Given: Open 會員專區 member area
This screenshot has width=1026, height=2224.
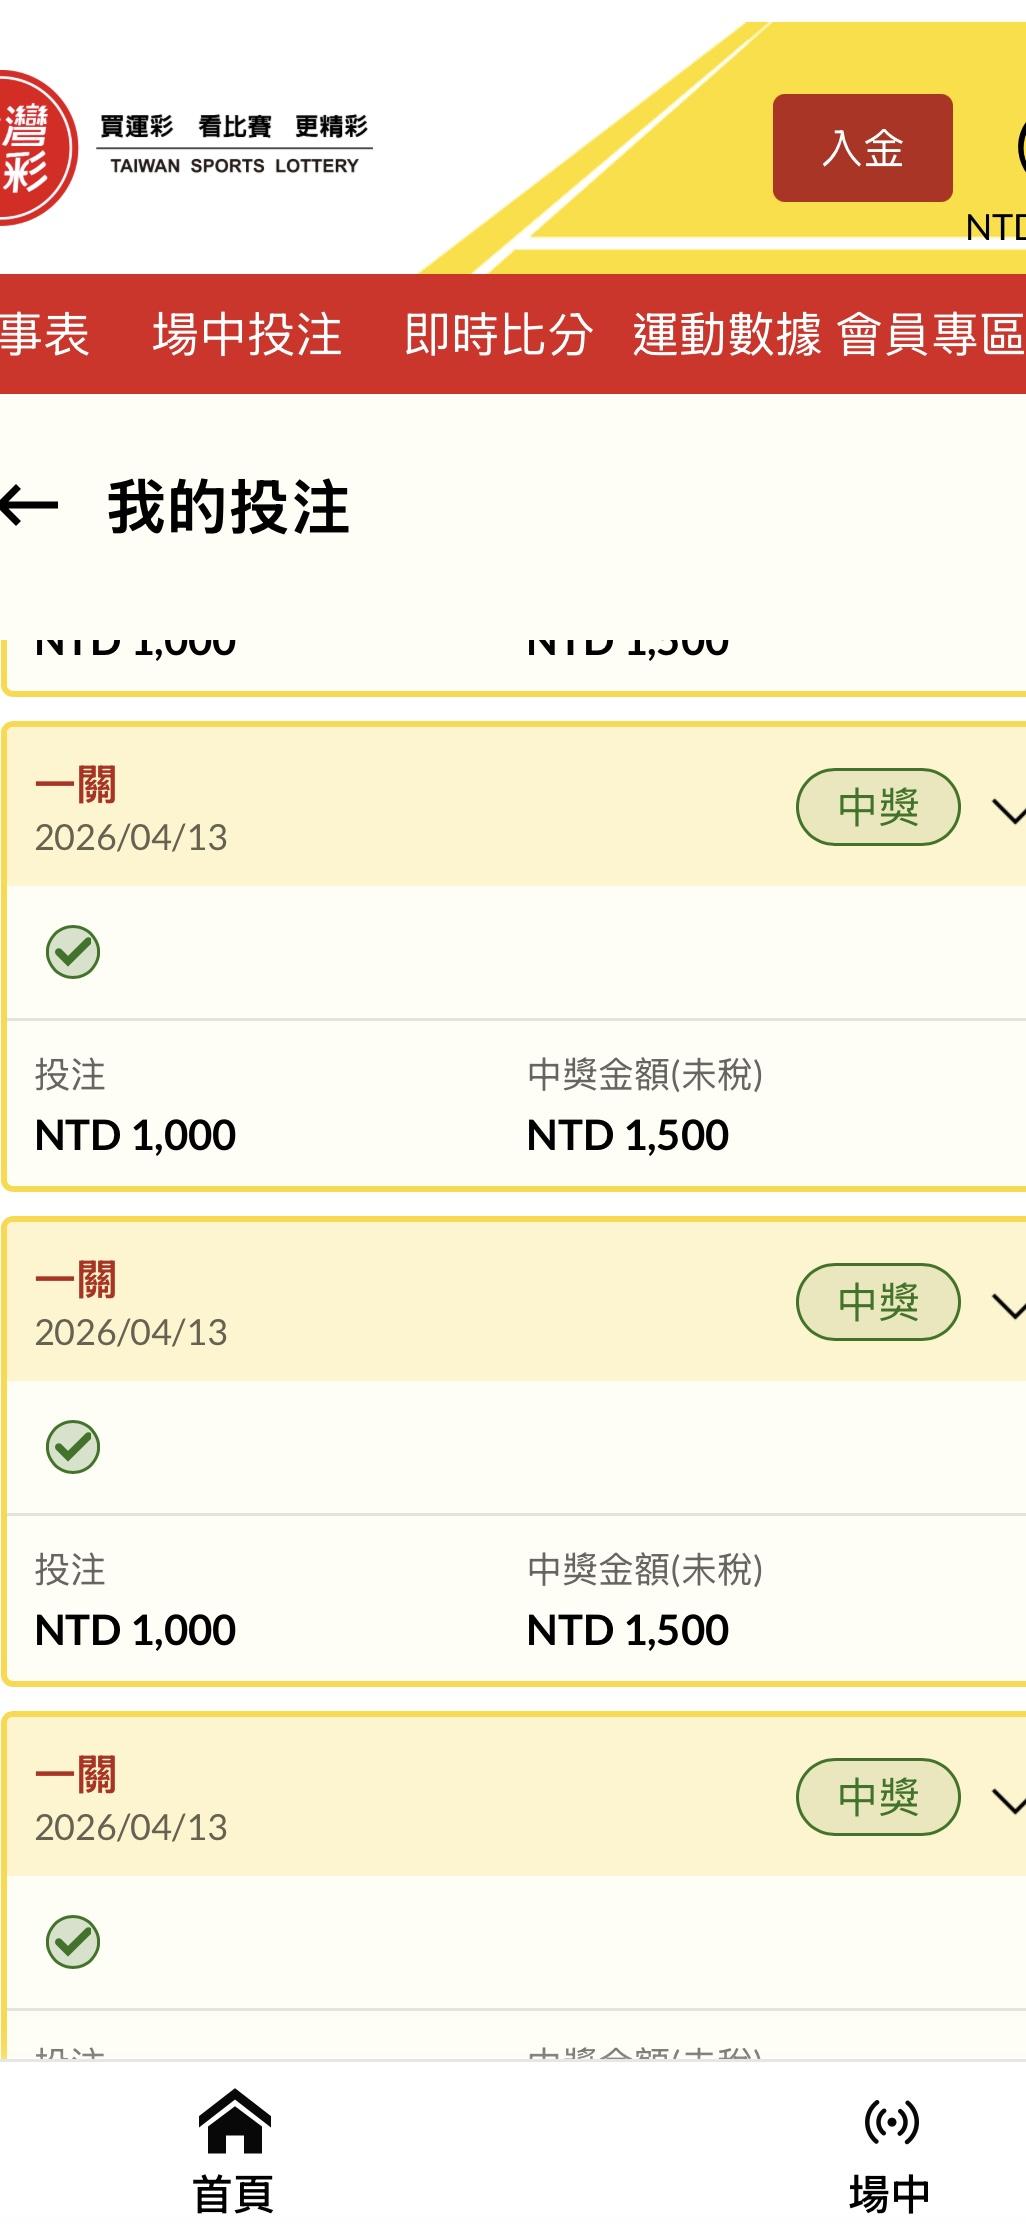Looking at the screenshot, I should (930, 334).
